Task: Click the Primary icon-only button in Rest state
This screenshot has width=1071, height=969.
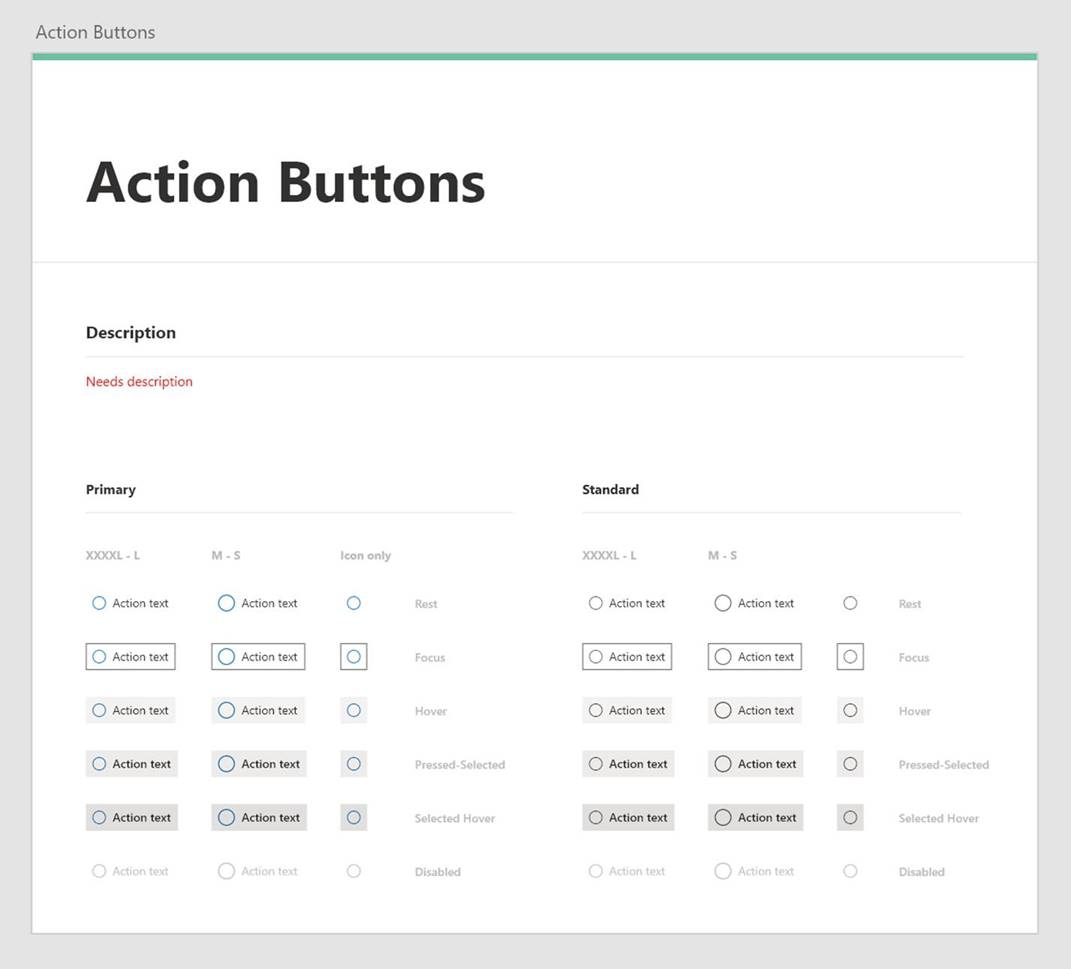Action: tap(353, 603)
